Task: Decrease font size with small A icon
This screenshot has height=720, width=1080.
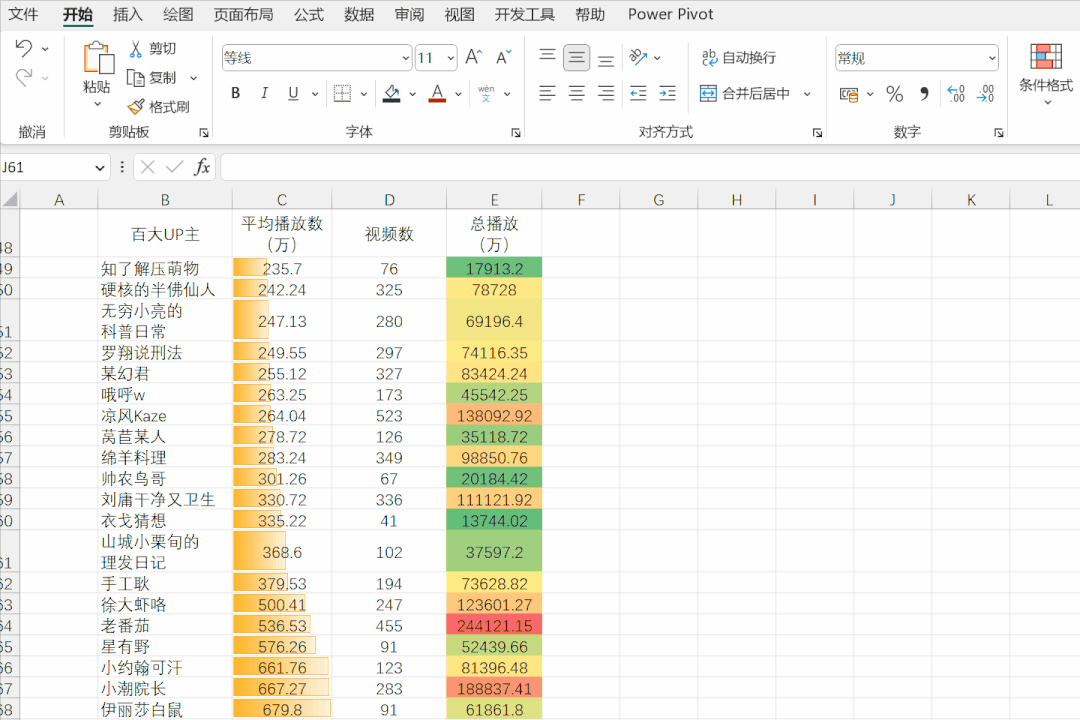Action: pos(503,57)
